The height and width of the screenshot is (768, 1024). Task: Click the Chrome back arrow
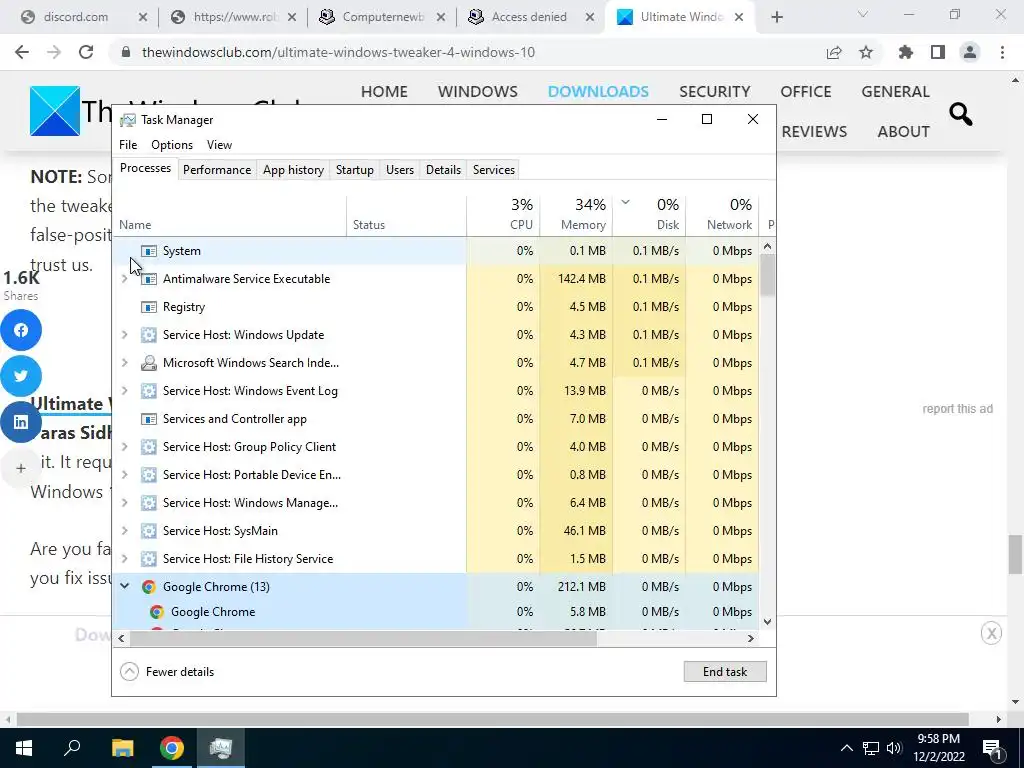point(22,52)
